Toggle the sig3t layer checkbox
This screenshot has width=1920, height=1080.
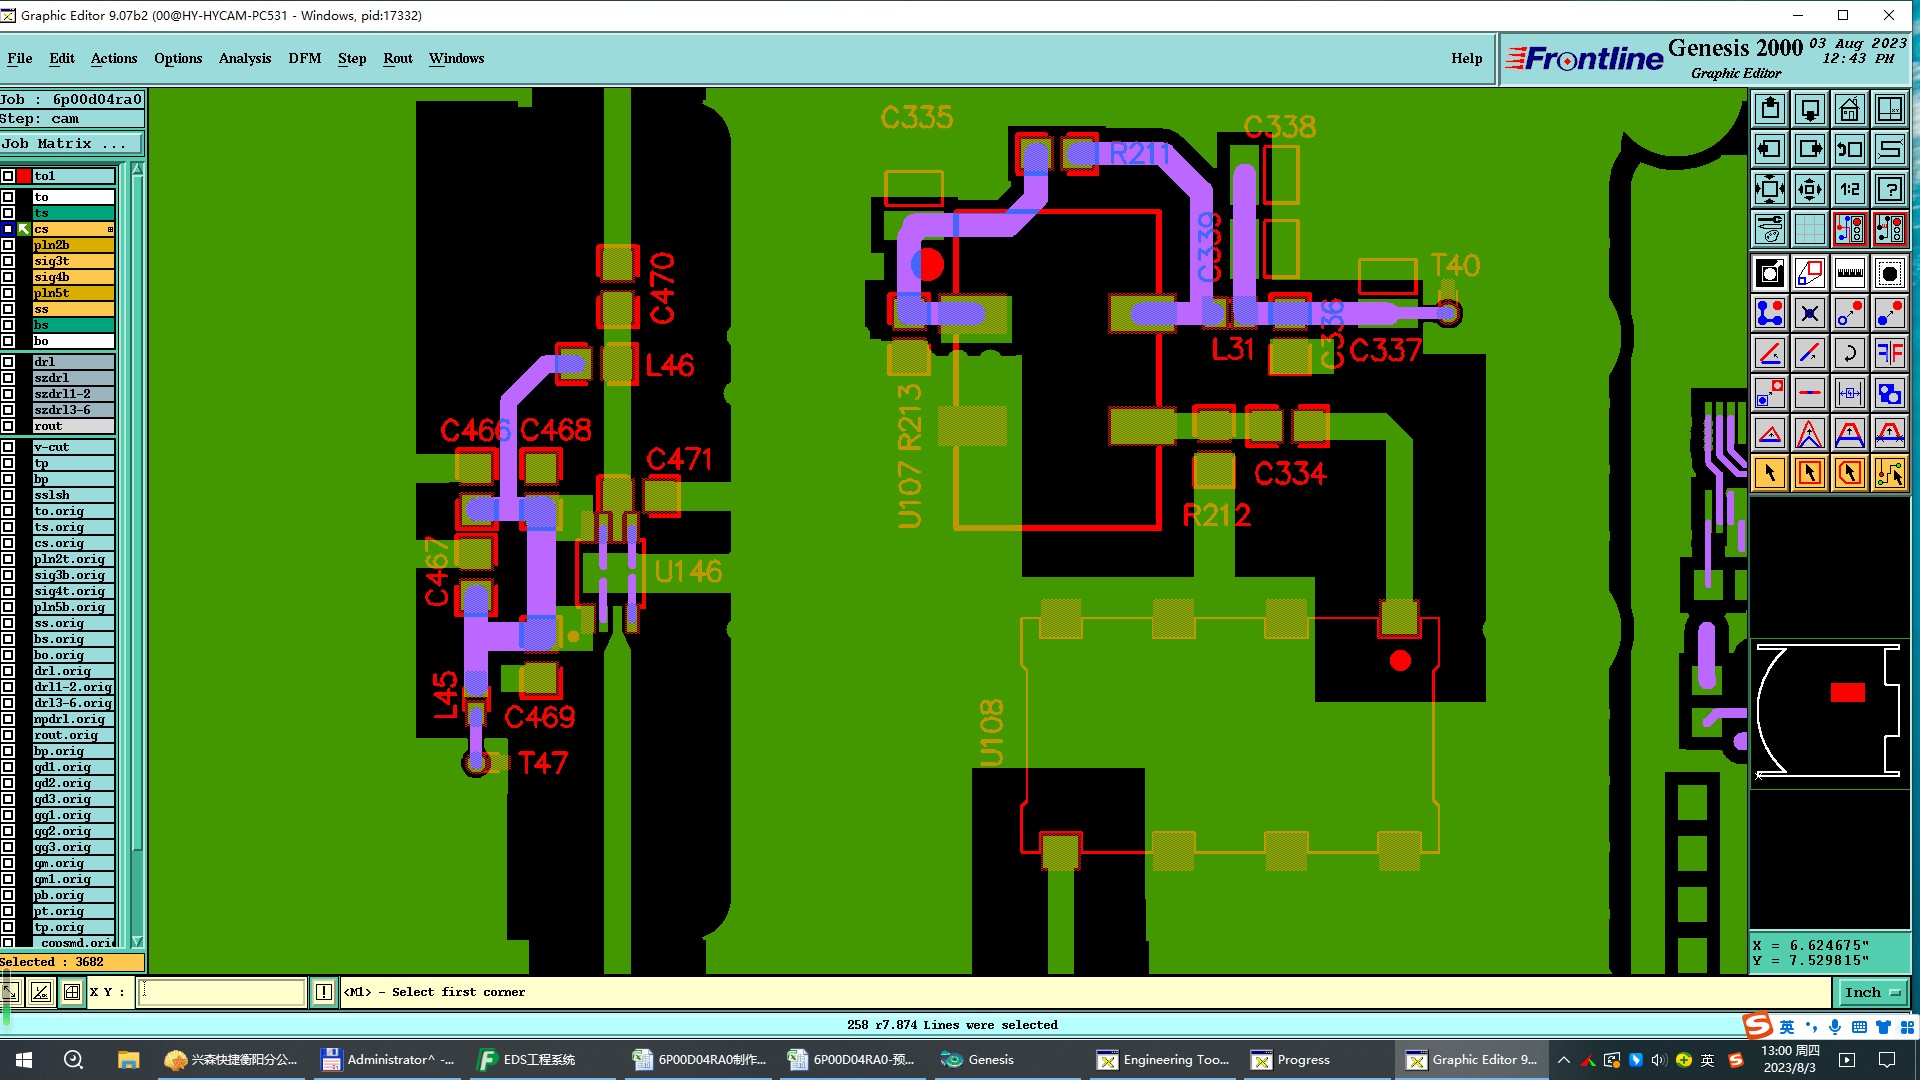click(x=8, y=261)
